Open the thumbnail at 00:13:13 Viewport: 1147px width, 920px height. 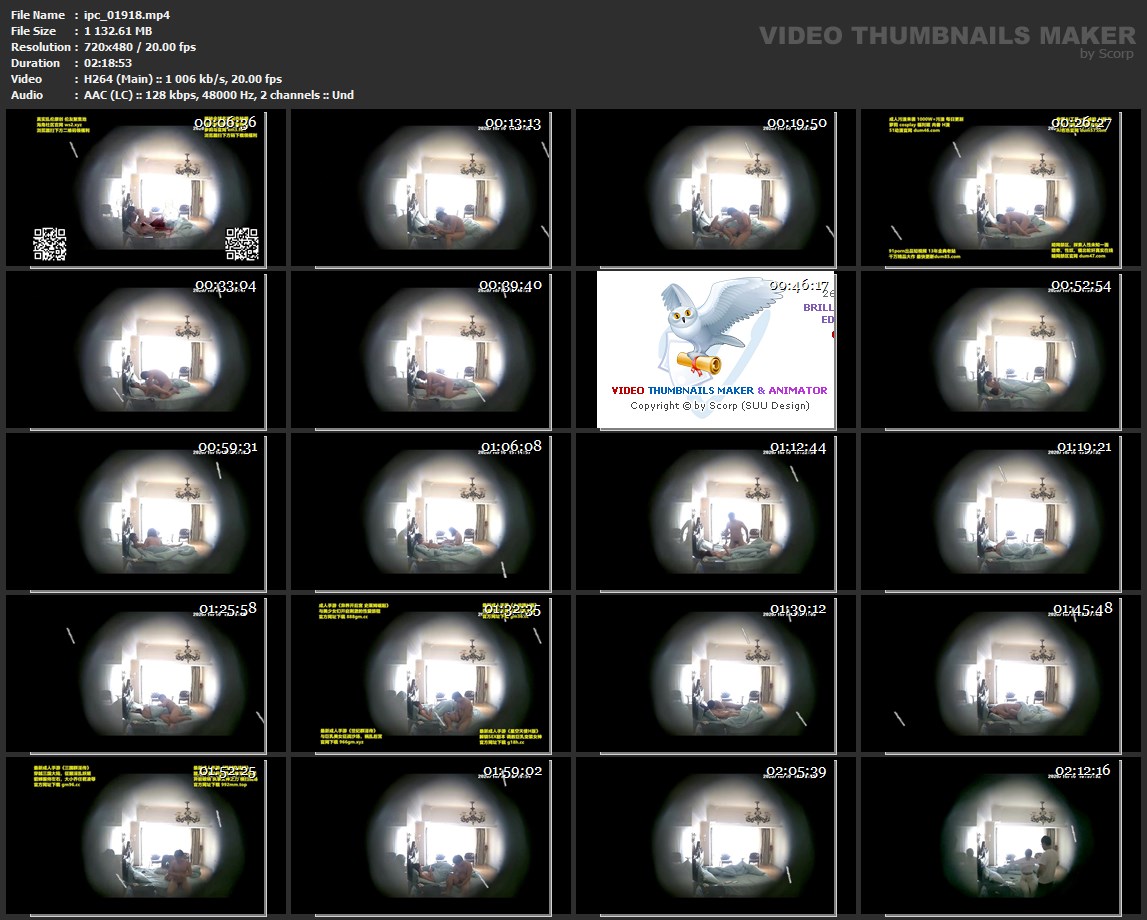[431, 188]
